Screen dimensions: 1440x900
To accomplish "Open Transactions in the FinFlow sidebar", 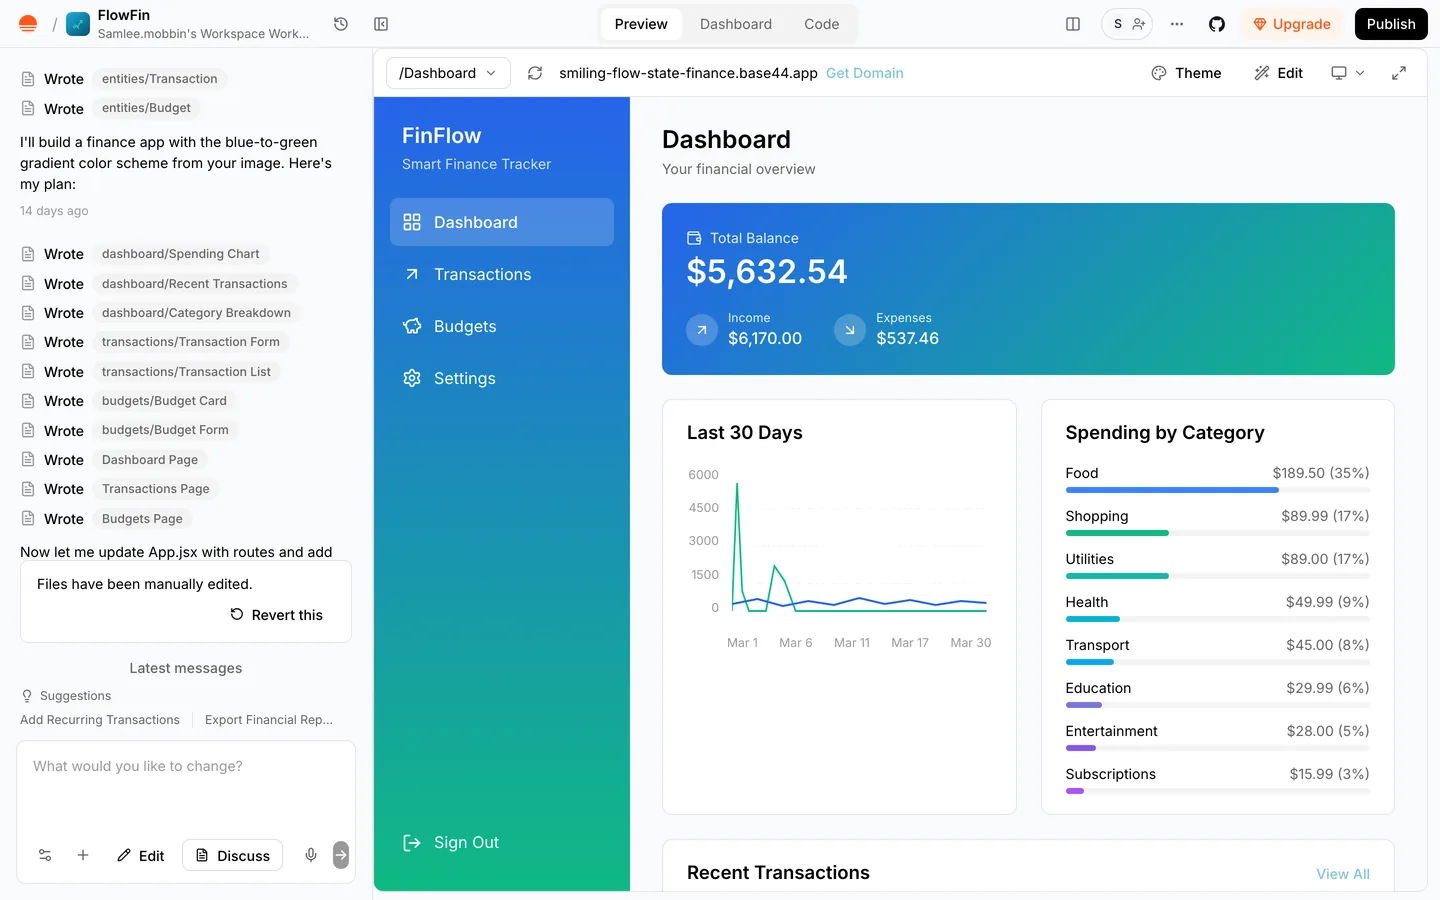I will tap(502, 274).
